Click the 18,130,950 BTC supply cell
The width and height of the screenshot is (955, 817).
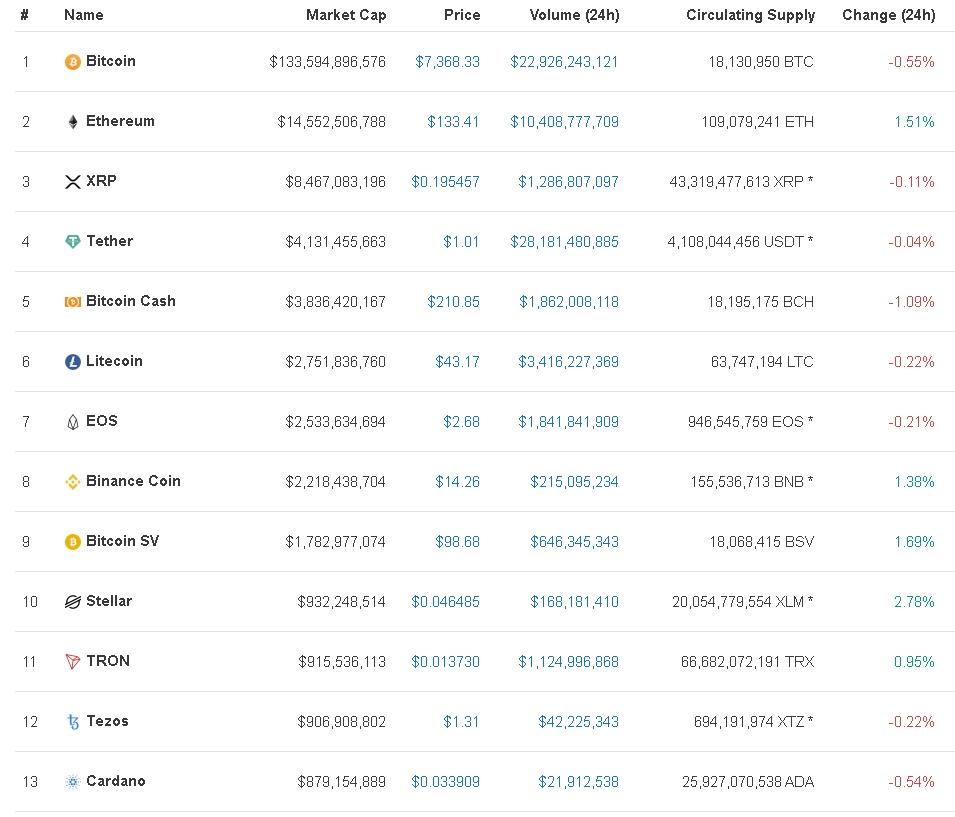tap(761, 62)
